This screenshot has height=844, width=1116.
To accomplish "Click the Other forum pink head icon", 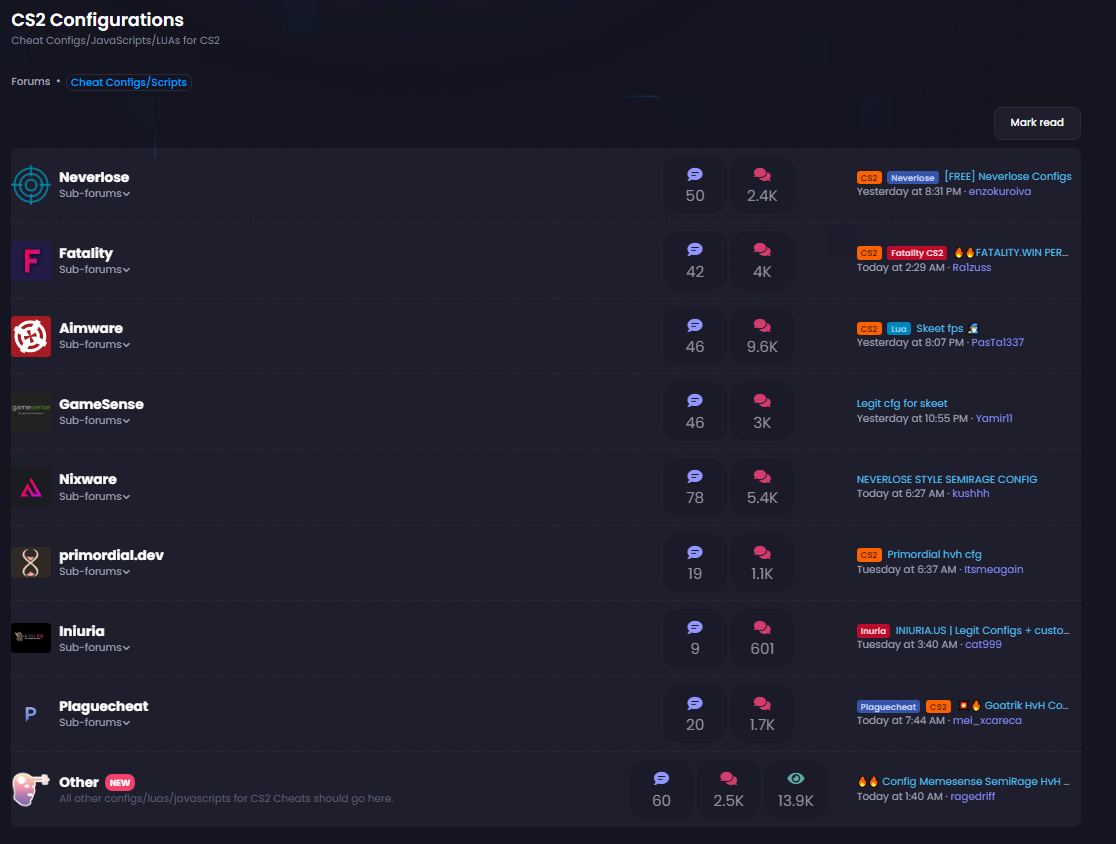I will click(x=31, y=789).
